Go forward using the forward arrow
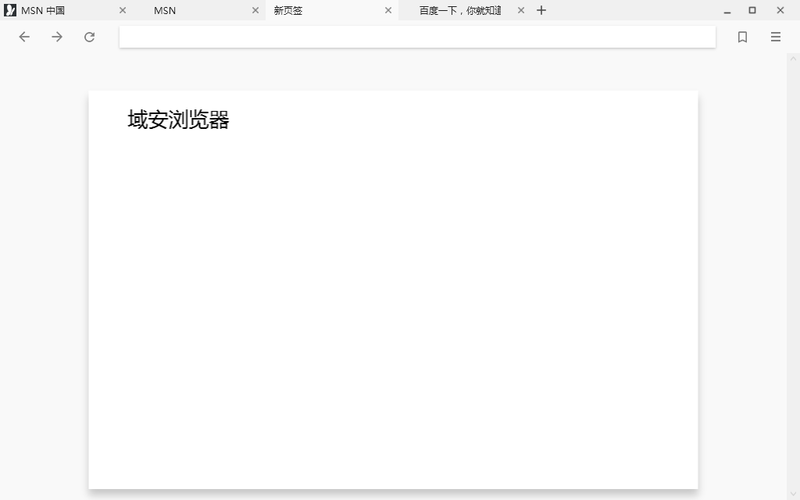This screenshot has width=800, height=500. tap(57, 37)
